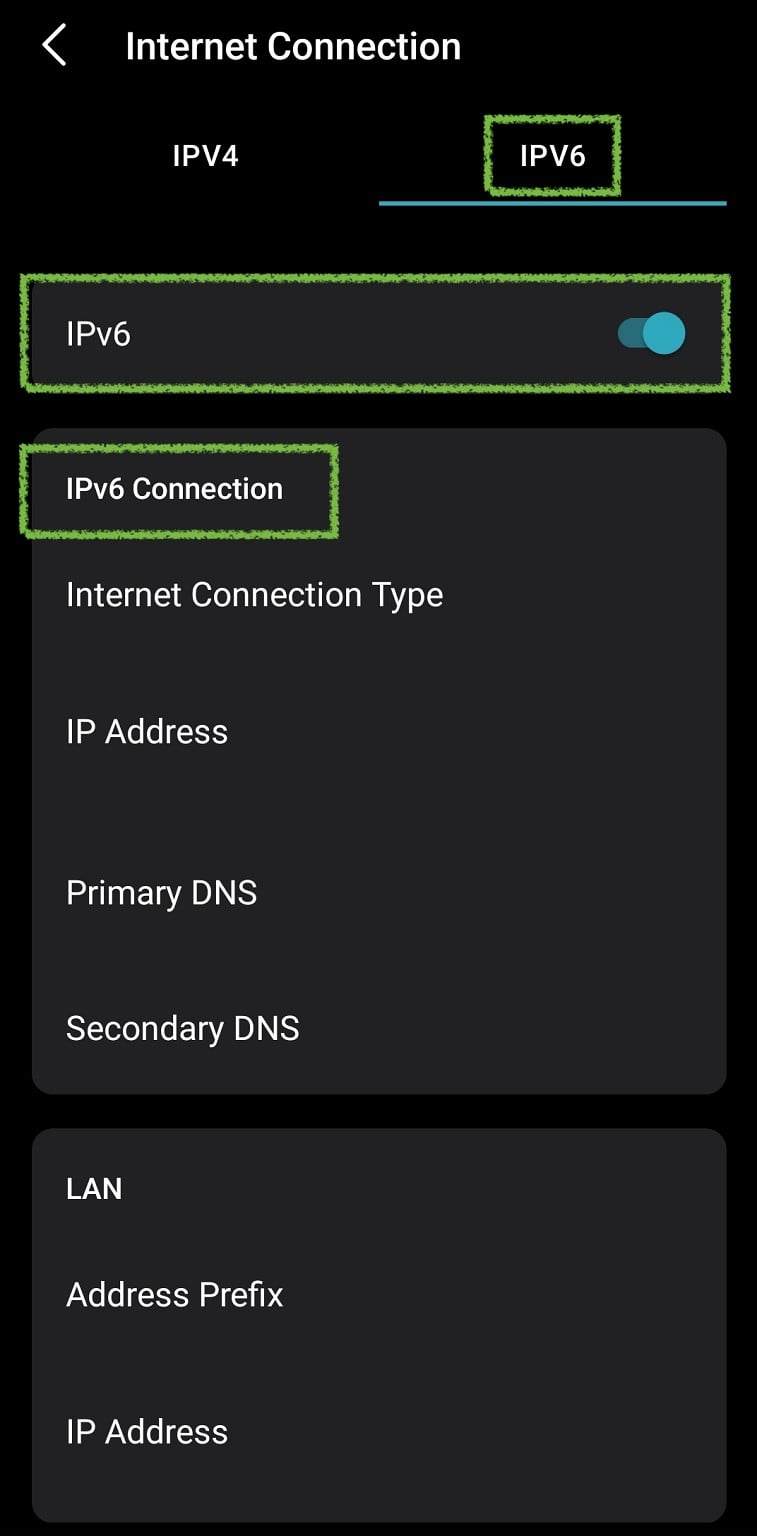Open the Internet Connection Type setting

tap(254, 594)
